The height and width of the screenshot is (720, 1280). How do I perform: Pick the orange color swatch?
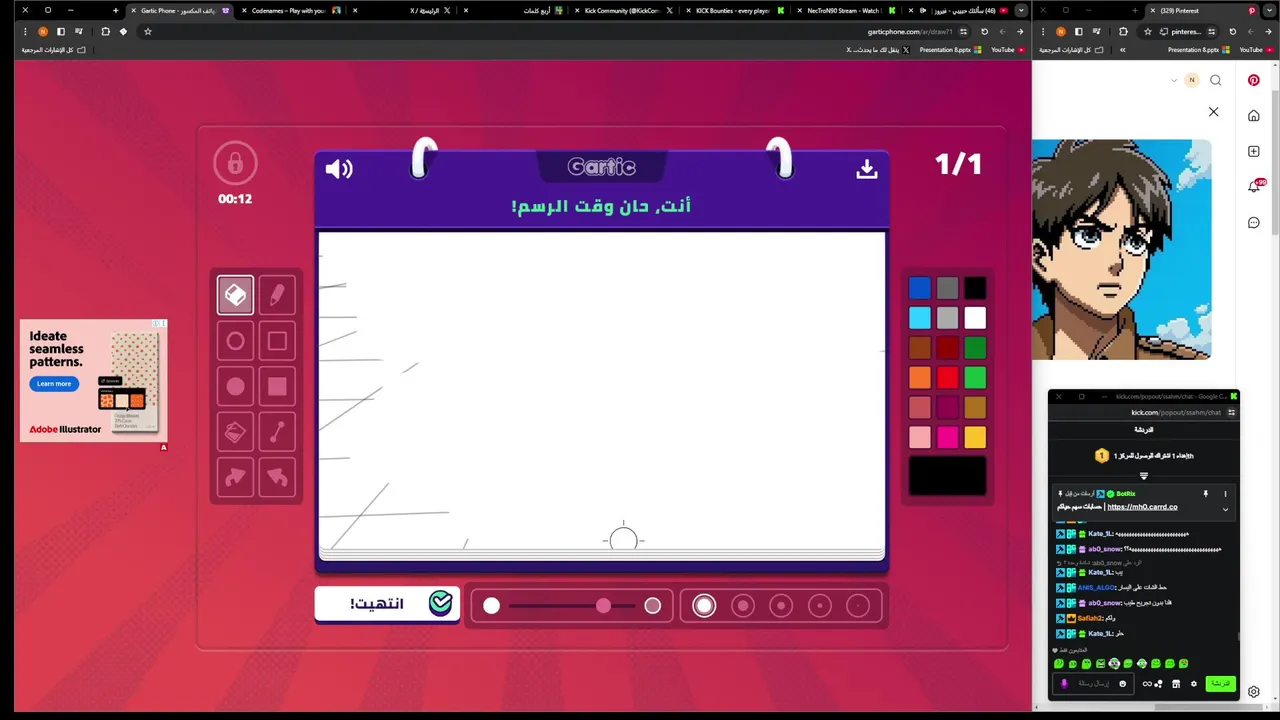point(920,378)
